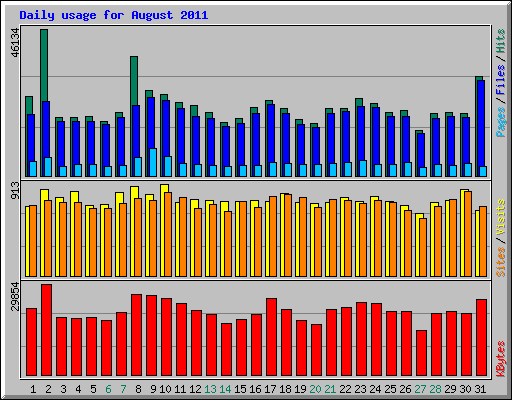The image size is (512, 400).
Task: Click day label 4 on the x-axis
Action: click(x=78, y=389)
